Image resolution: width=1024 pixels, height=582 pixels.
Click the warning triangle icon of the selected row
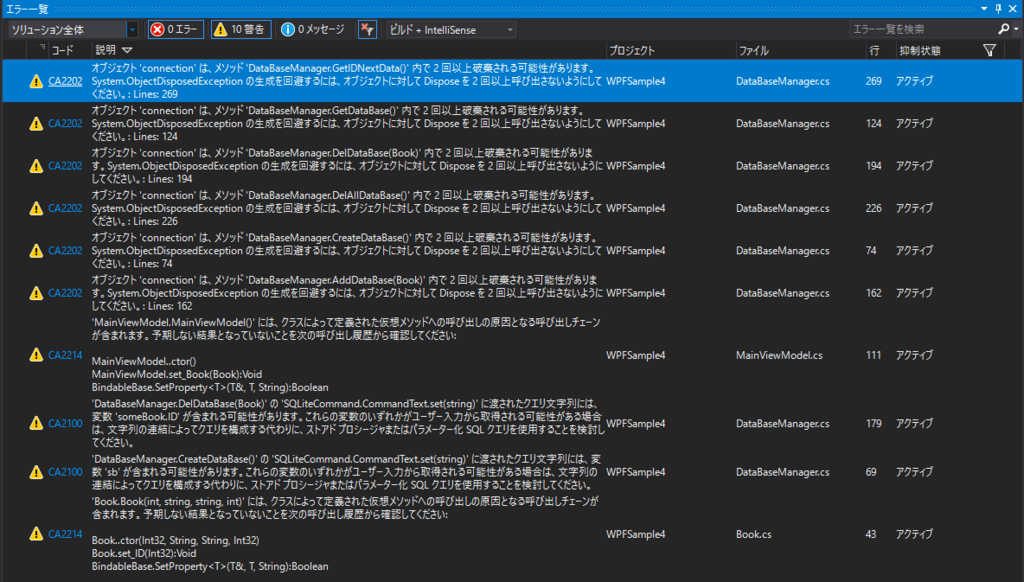[36, 81]
